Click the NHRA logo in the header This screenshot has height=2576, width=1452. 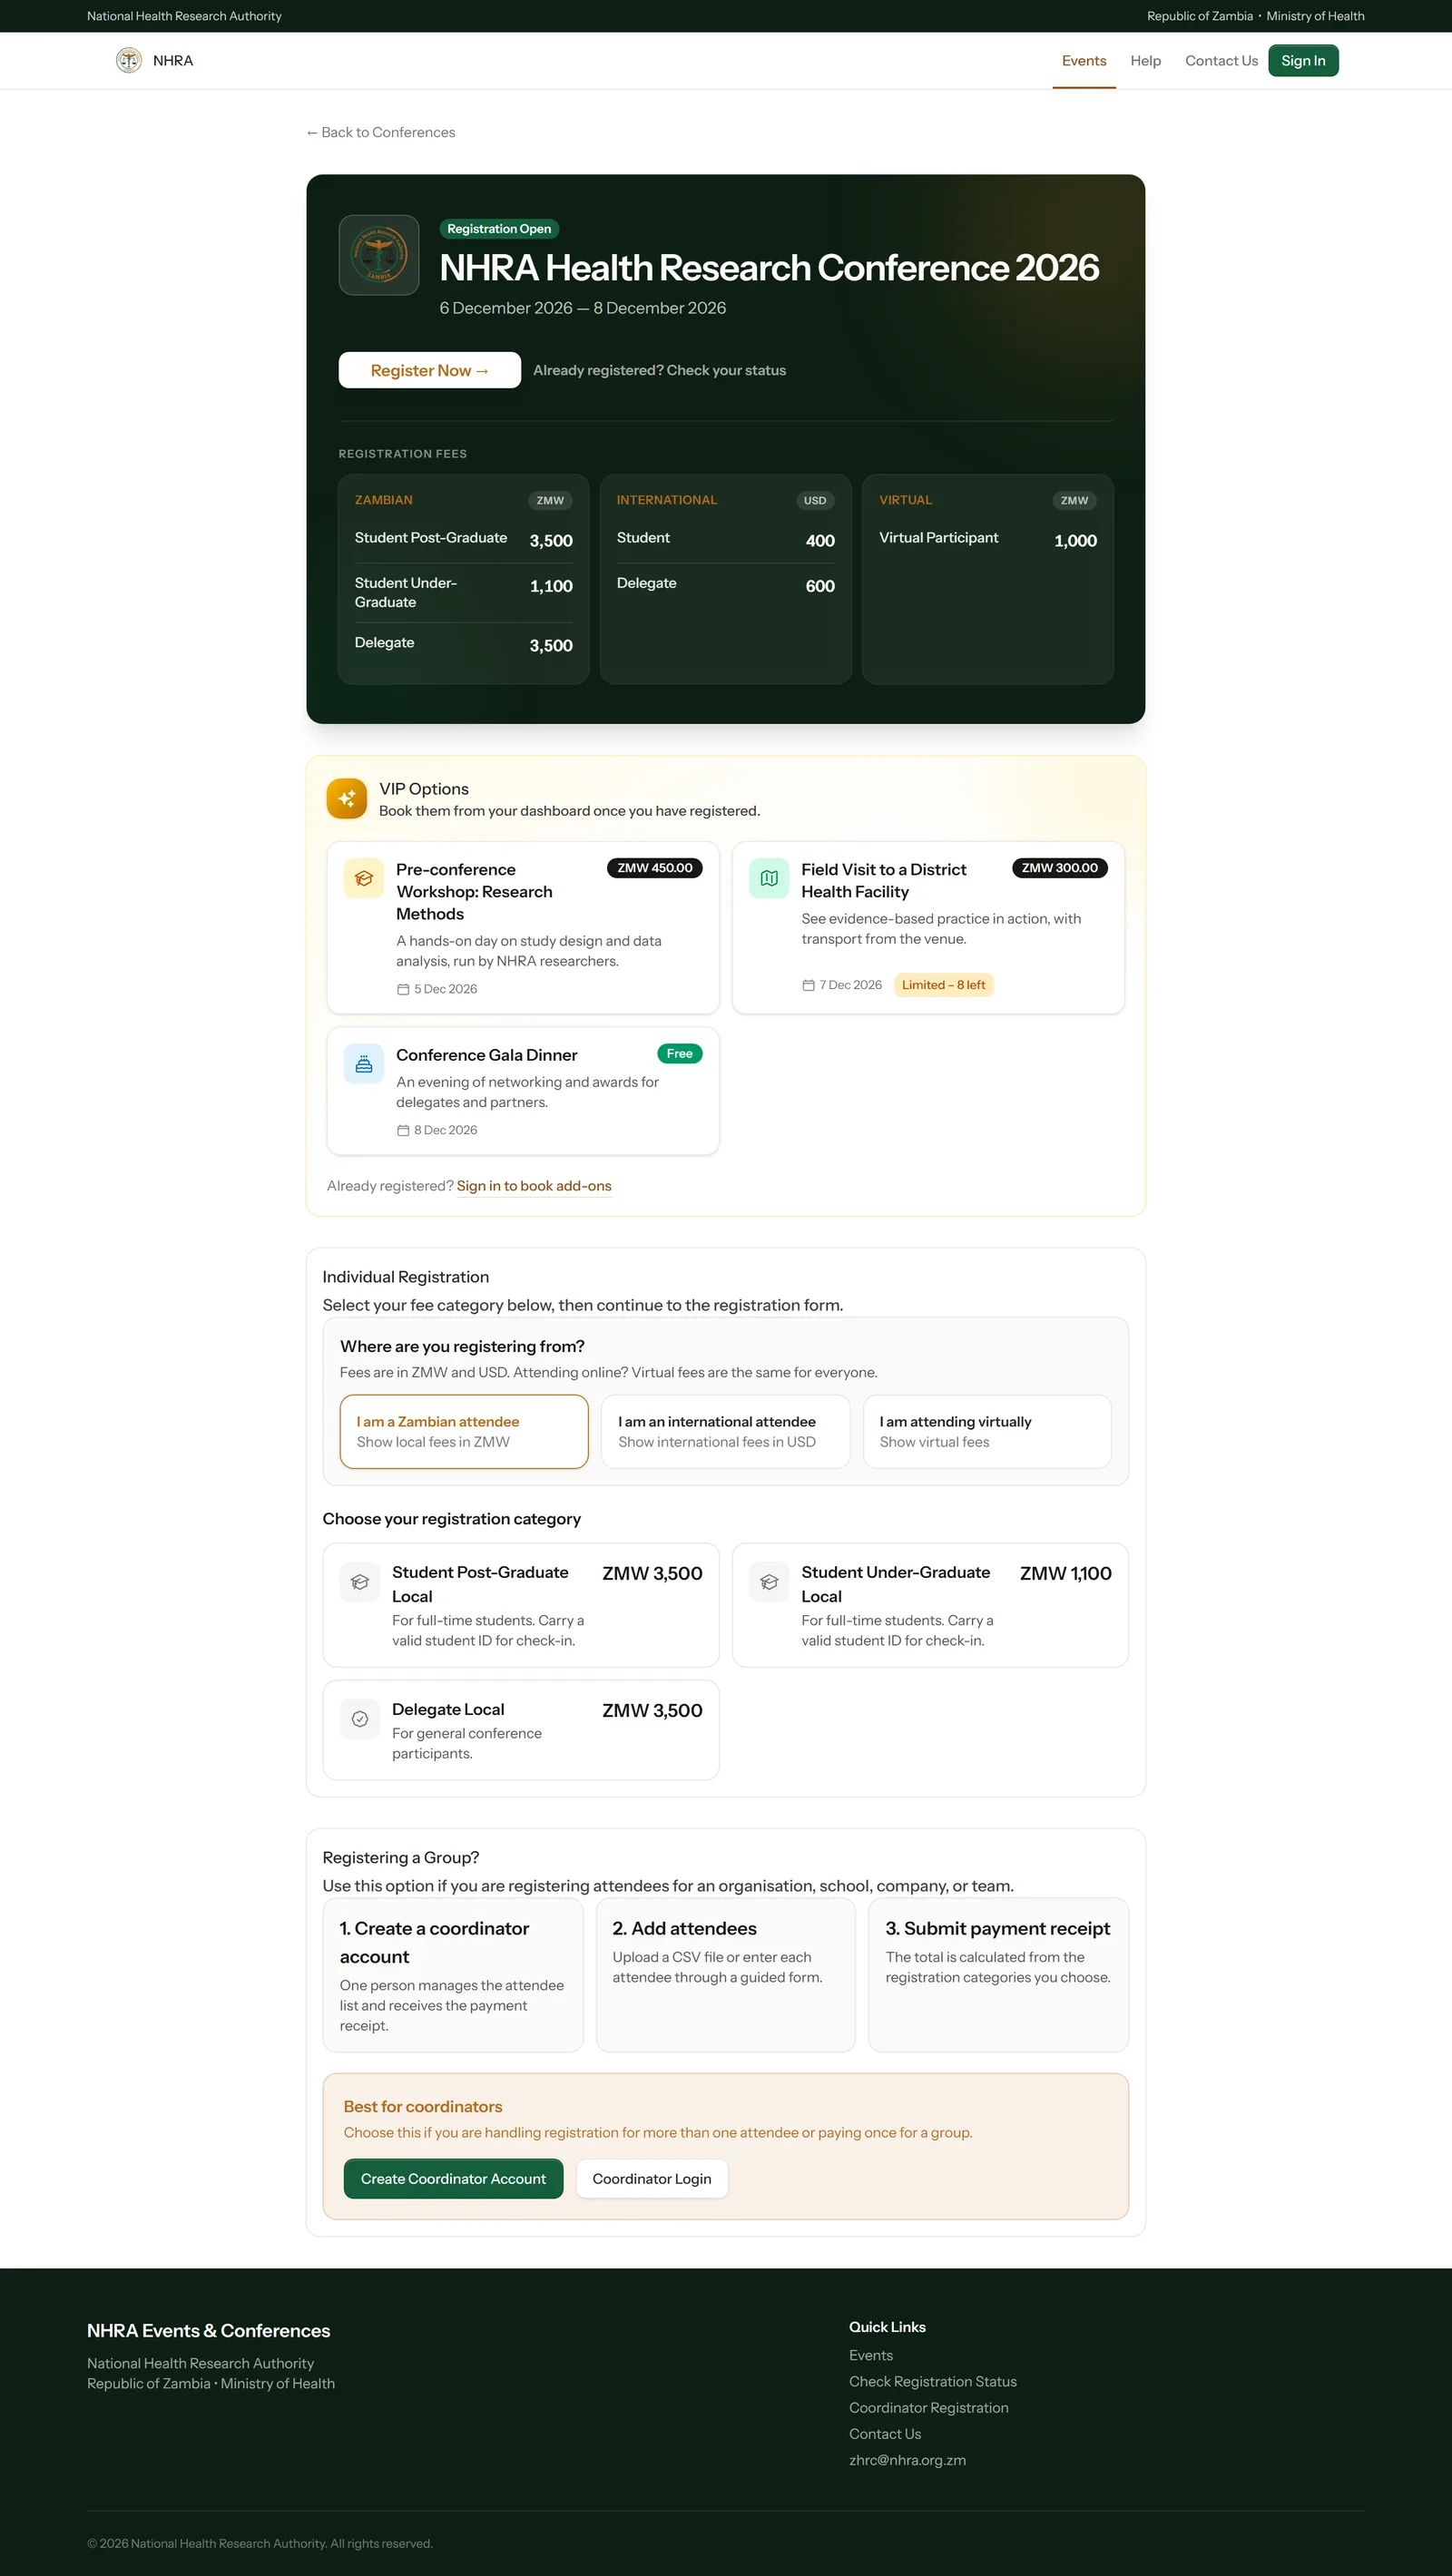129,61
